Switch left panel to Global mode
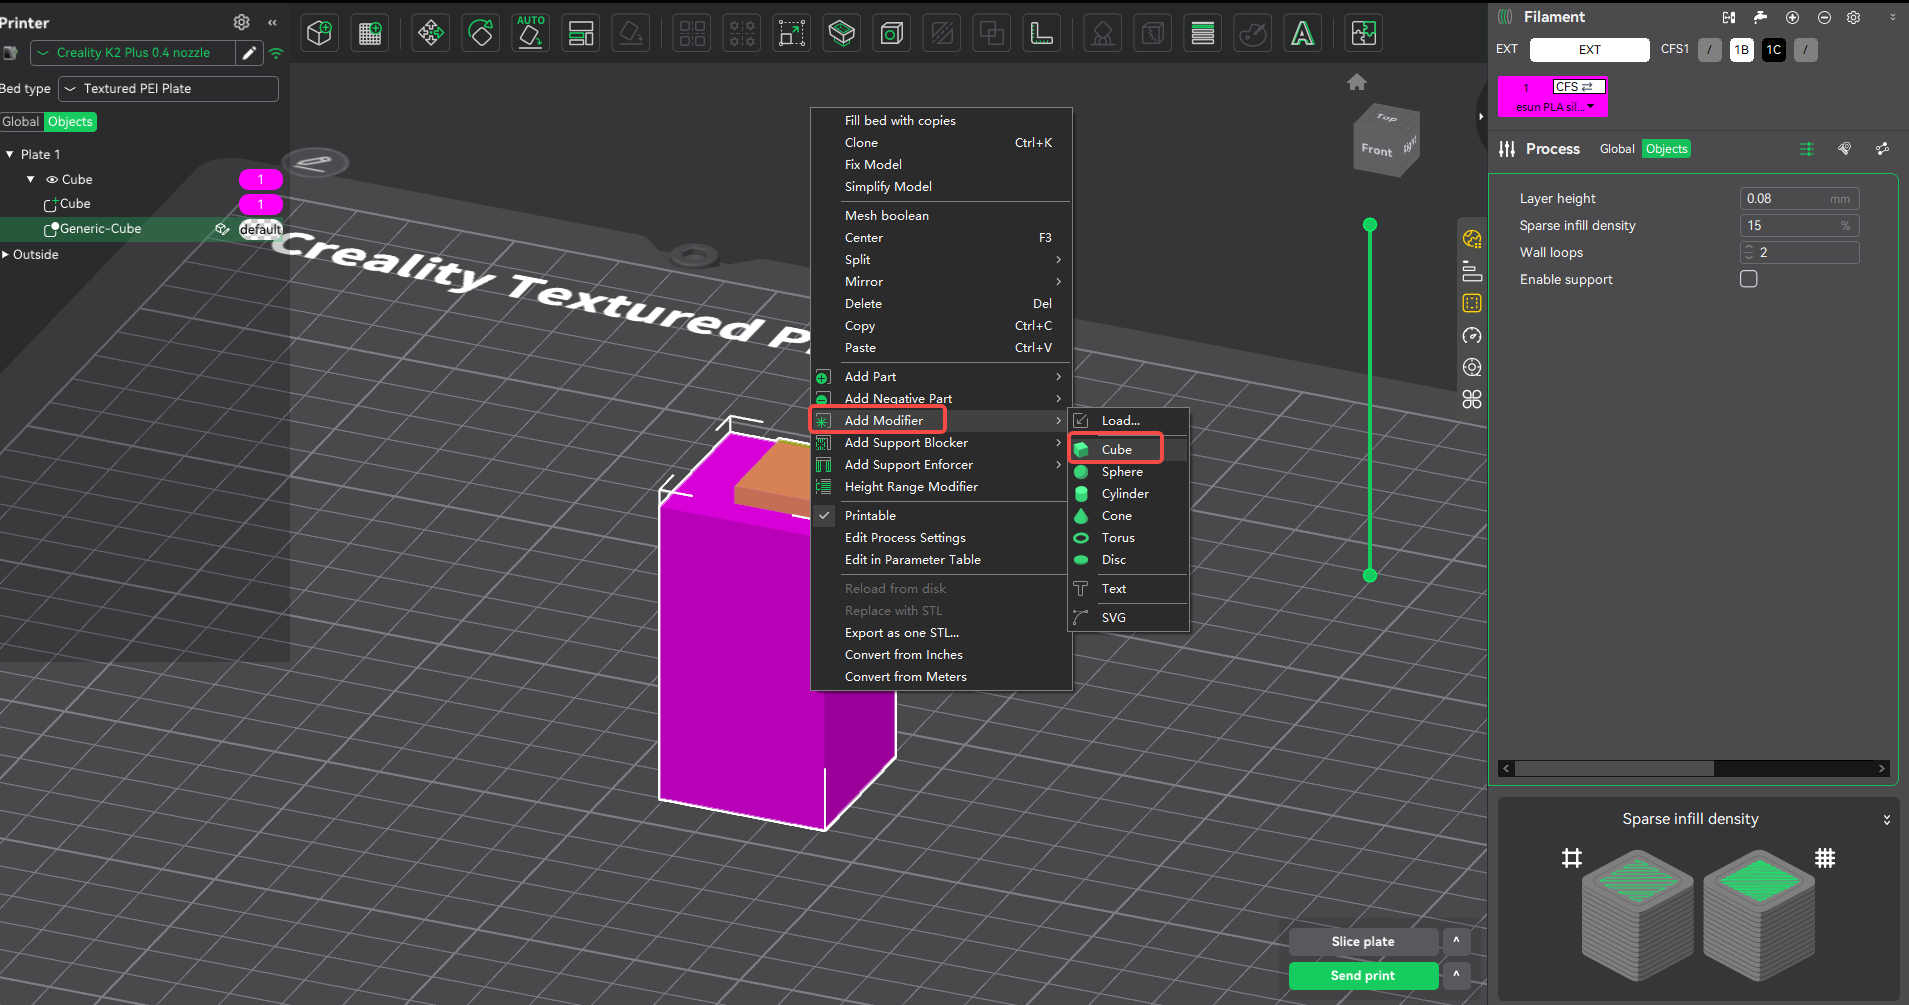The width and height of the screenshot is (1909, 1005). [21, 122]
